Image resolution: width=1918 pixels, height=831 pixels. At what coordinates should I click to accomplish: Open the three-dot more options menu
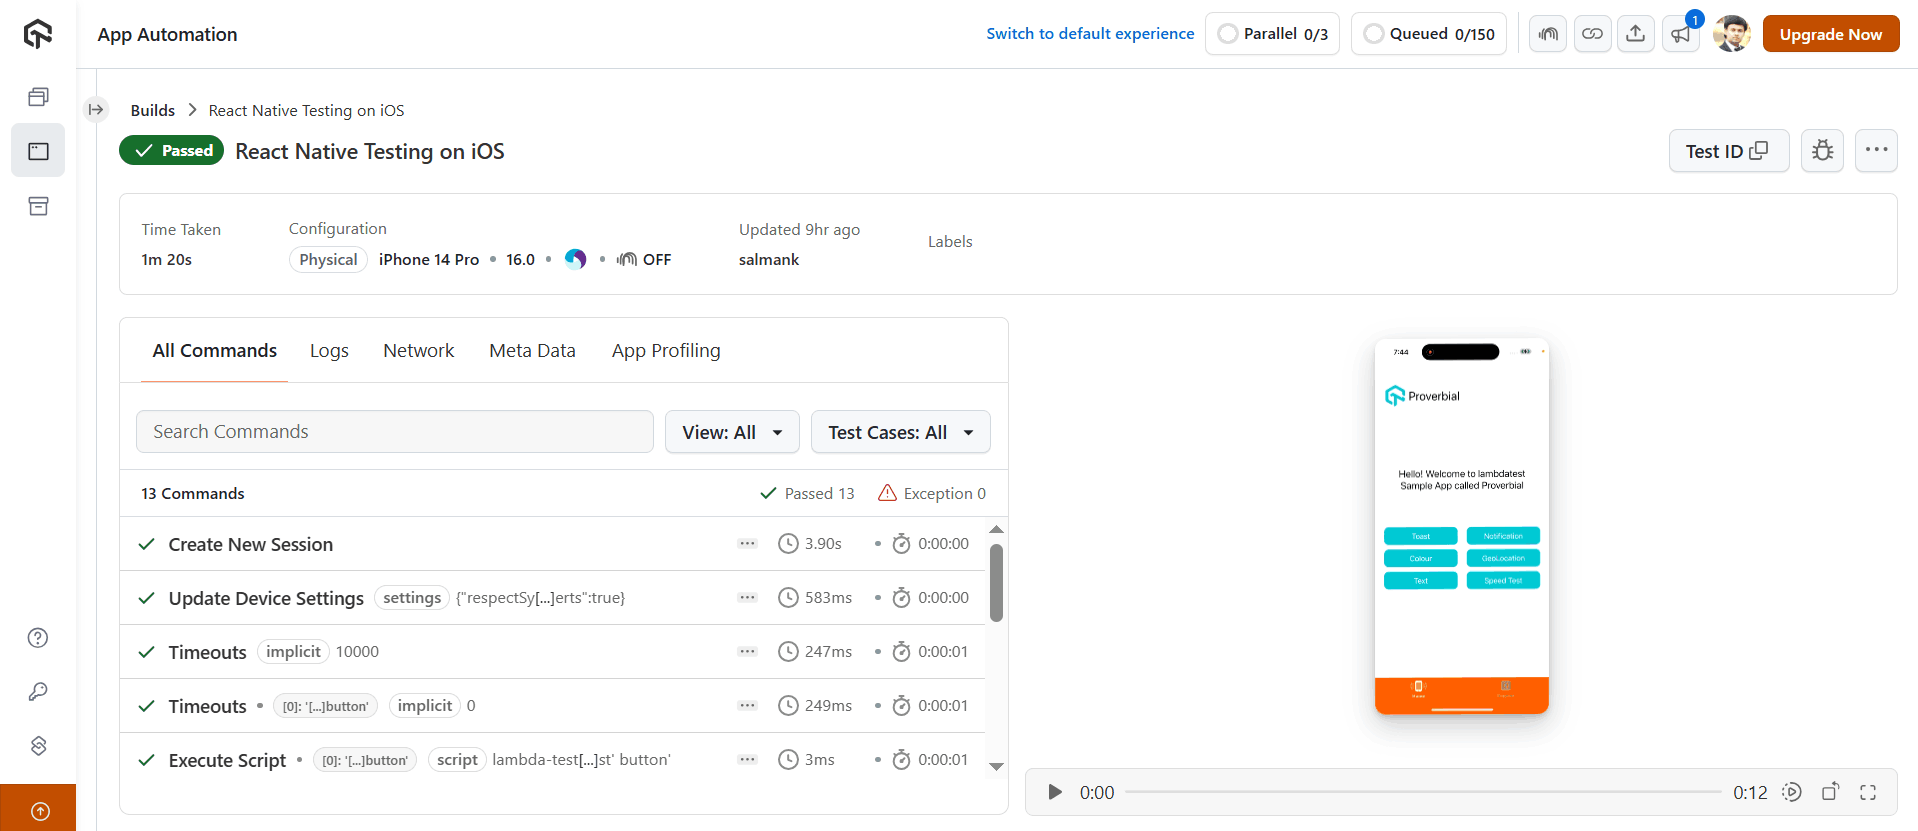tap(1876, 151)
